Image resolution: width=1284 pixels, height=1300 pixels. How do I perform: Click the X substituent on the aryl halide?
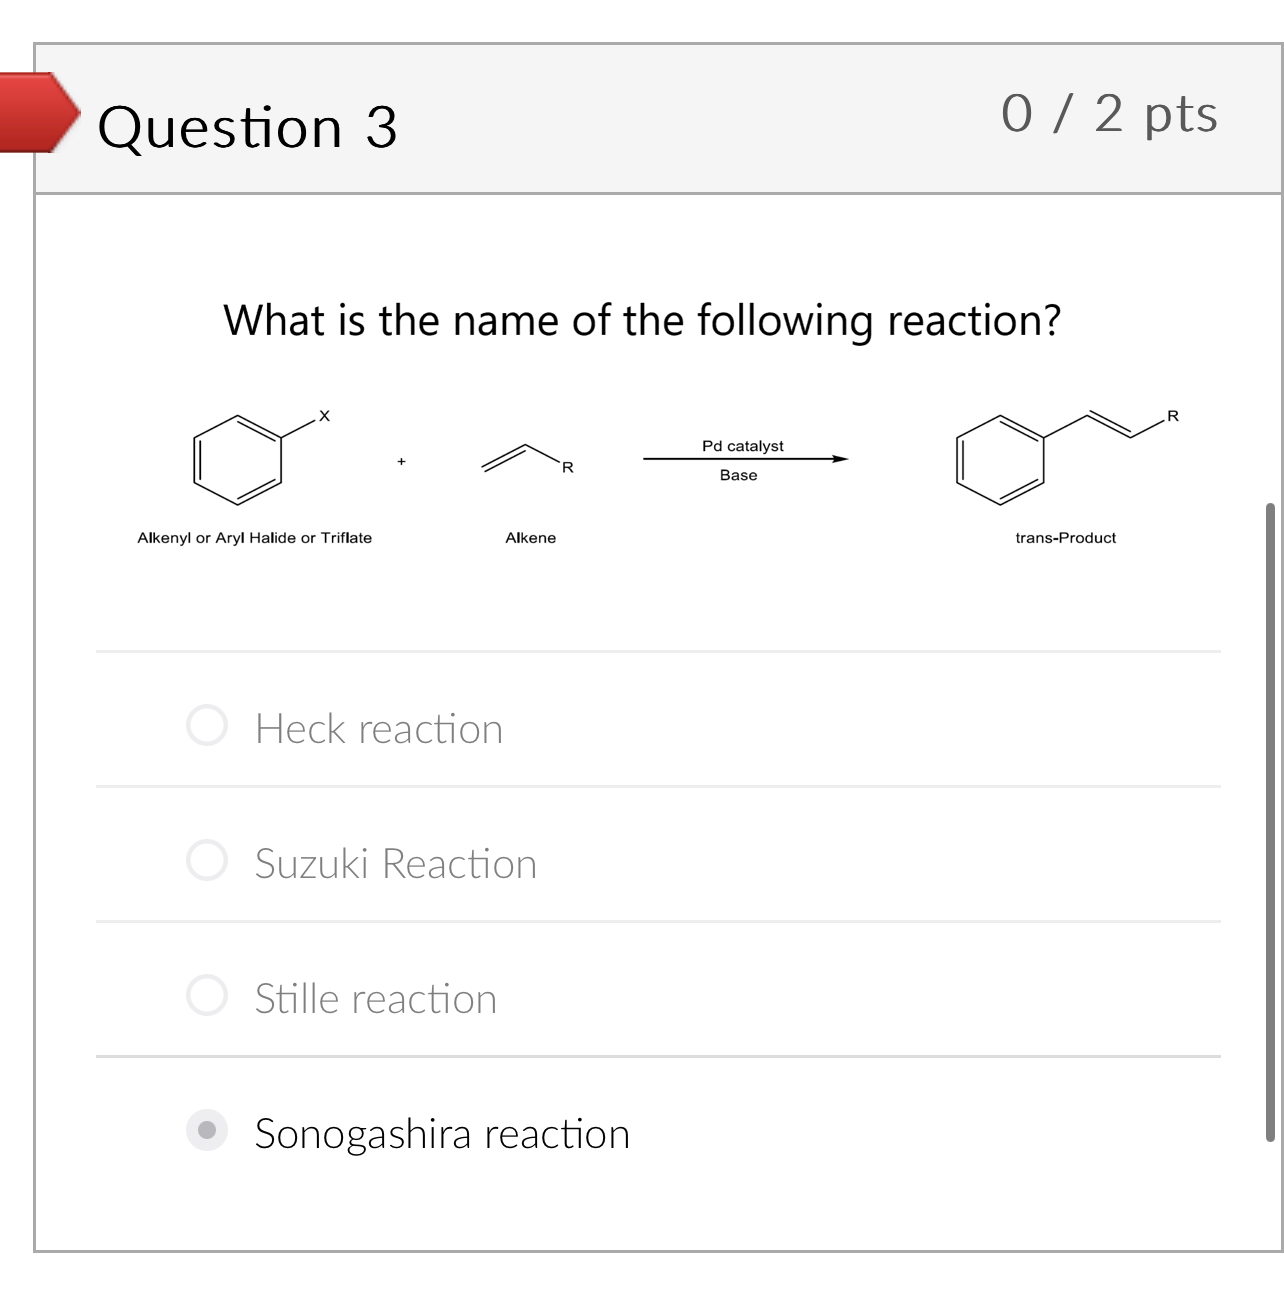click(x=322, y=415)
